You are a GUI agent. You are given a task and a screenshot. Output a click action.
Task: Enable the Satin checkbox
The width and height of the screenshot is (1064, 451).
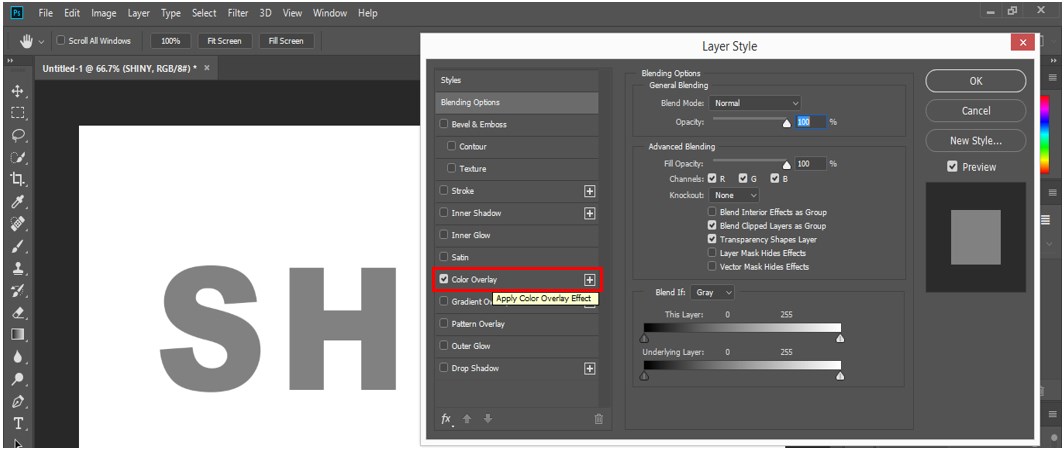click(x=444, y=257)
